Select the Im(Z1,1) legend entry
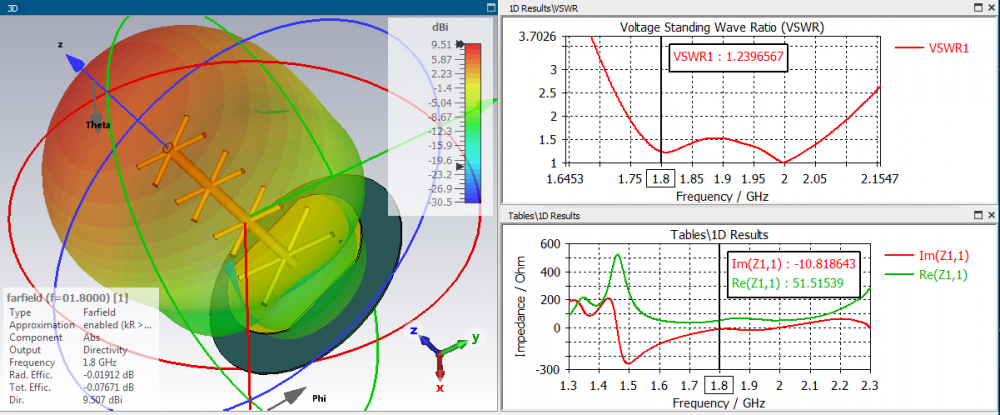The height and width of the screenshot is (415, 1000). pos(927,256)
